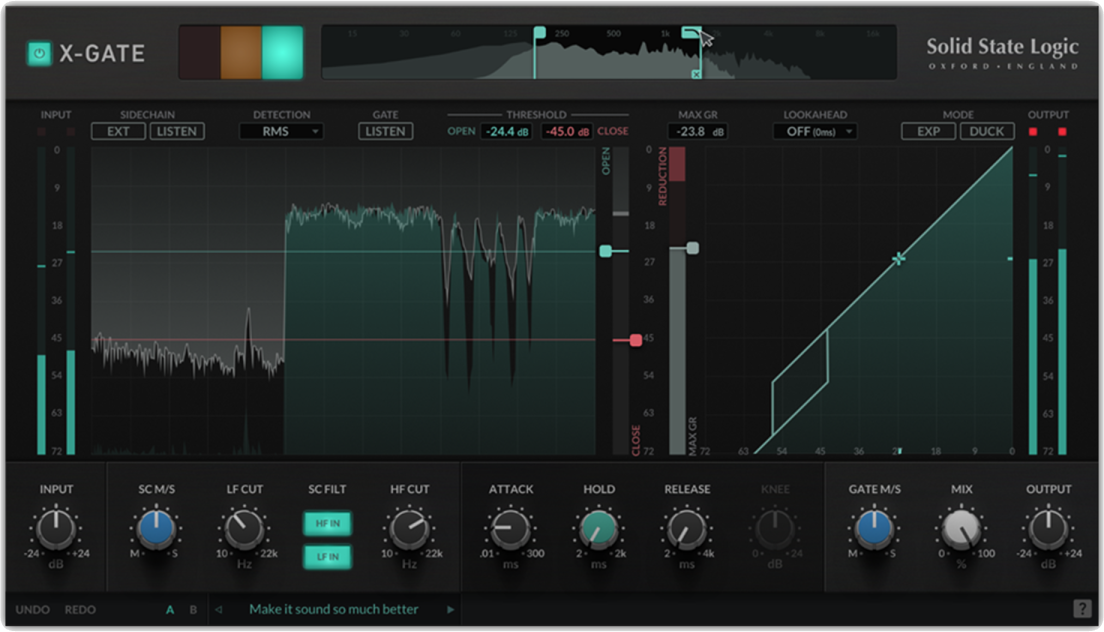
Task: Open the Lookahead OFF dropdown
Action: (x=820, y=131)
